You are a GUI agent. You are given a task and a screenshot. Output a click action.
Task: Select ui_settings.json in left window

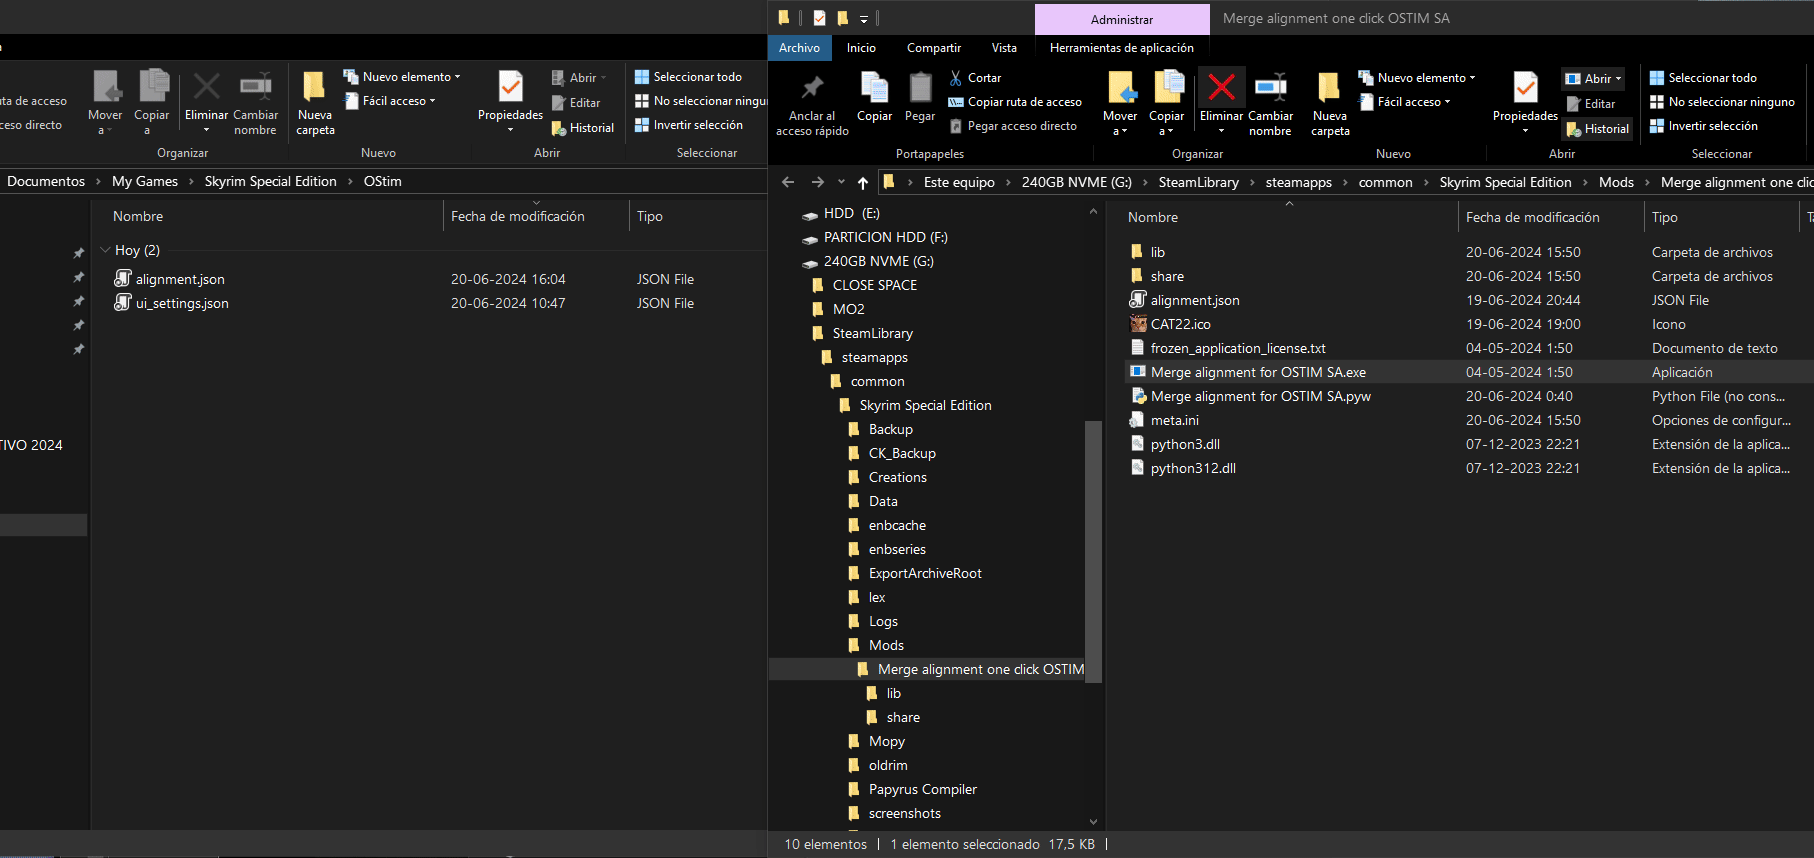coord(182,303)
